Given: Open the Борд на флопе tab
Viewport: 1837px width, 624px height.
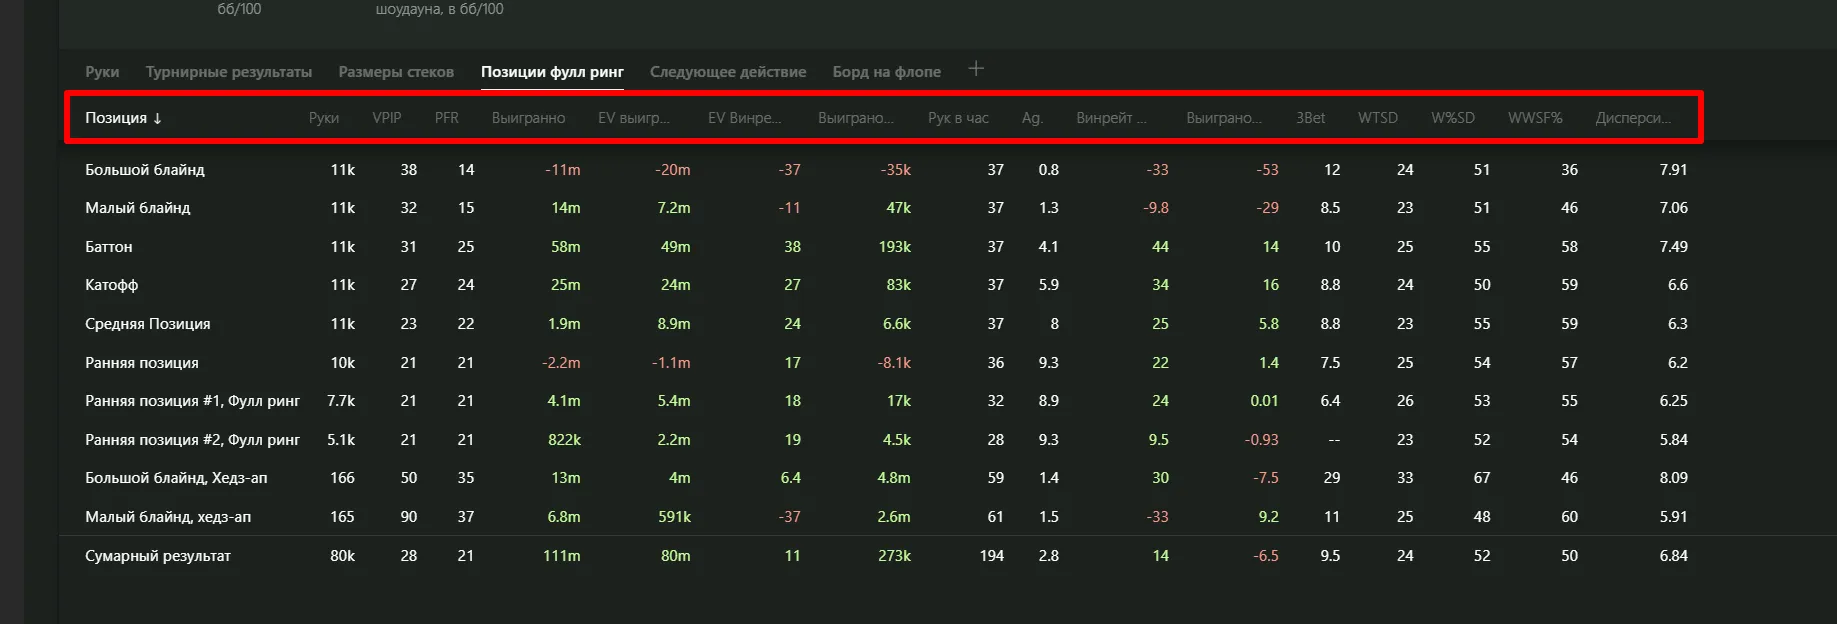Looking at the screenshot, I should click(x=886, y=72).
